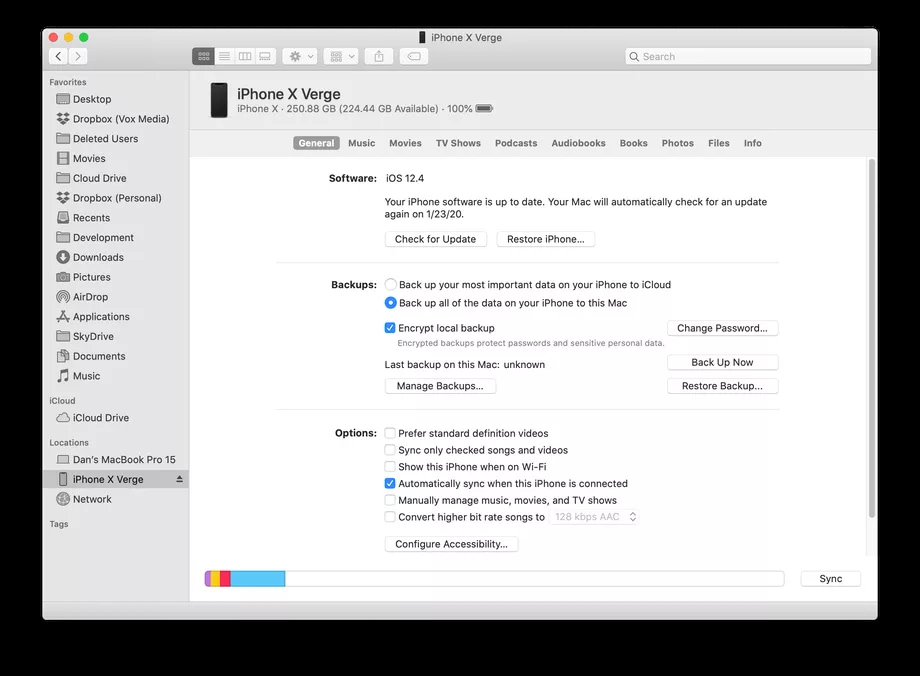Open Dropbox (Personal) in sidebar

[x=116, y=198]
